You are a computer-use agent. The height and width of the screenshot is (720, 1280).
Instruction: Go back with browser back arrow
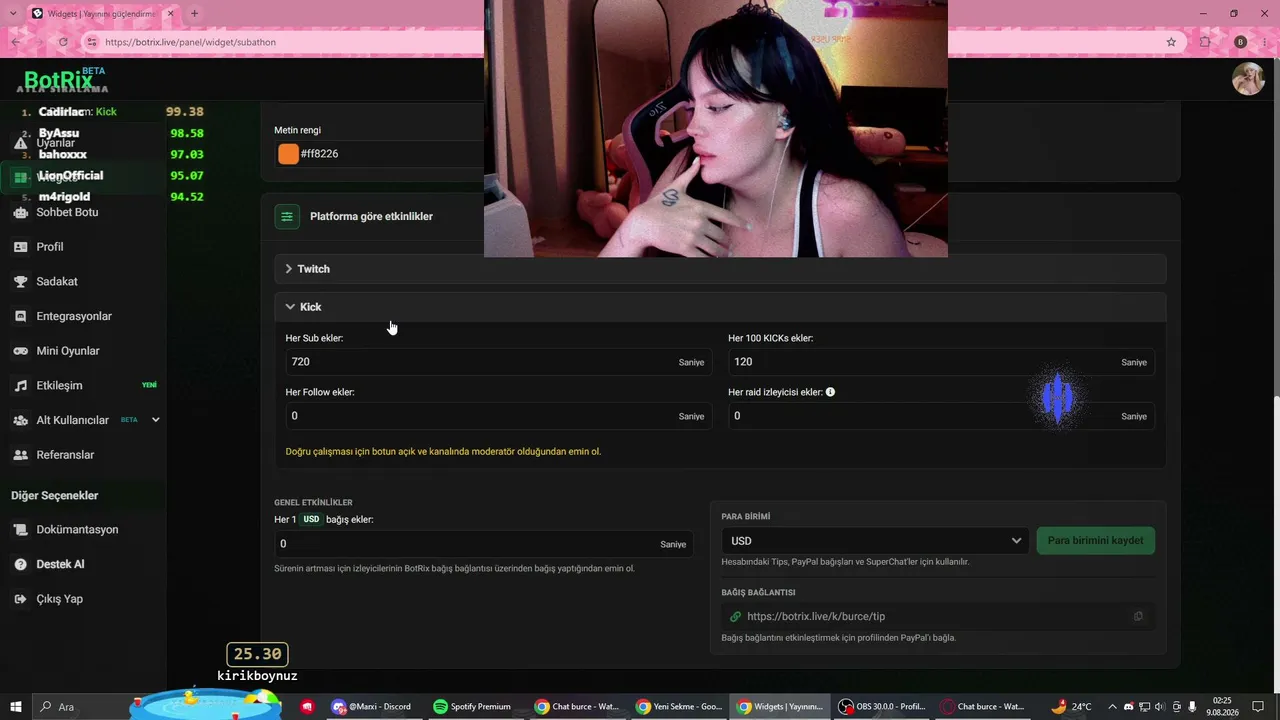click(x=16, y=42)
